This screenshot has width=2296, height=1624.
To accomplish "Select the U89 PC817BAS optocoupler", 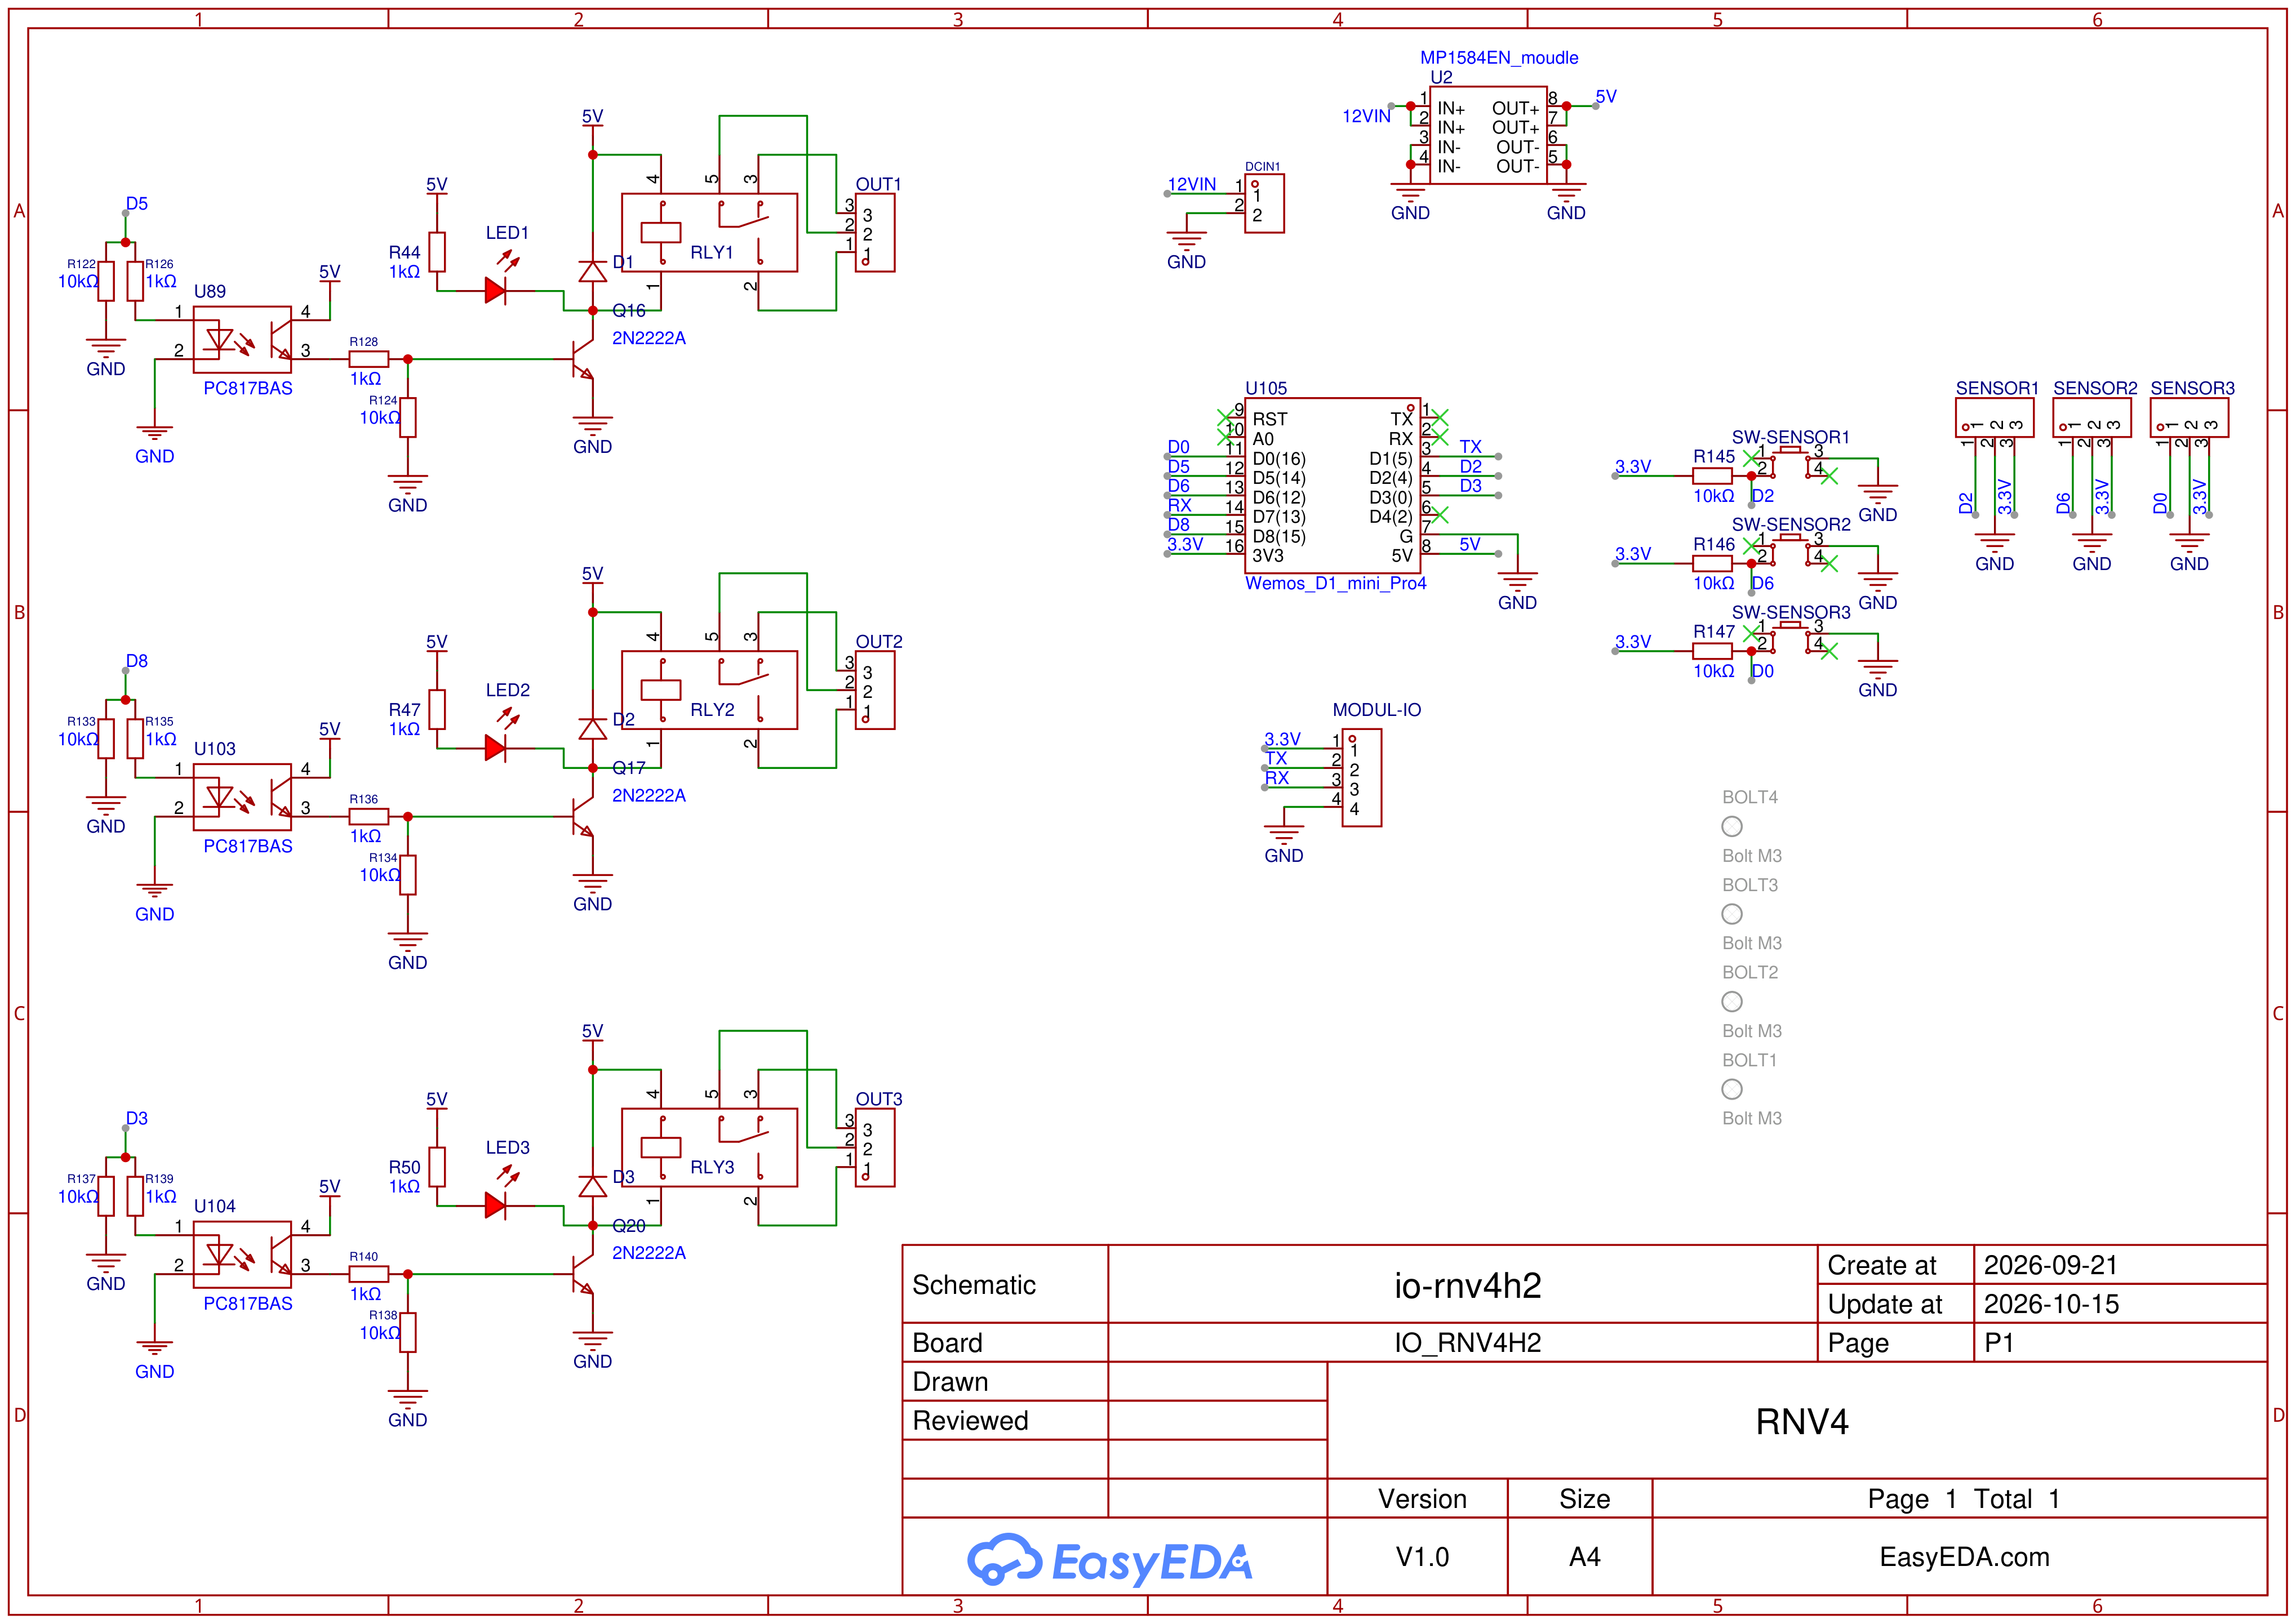I will (242, 339).
